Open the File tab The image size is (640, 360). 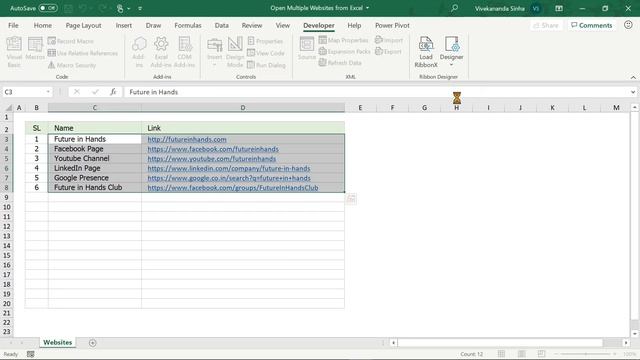pyautogui.click(x=13, y=25)
